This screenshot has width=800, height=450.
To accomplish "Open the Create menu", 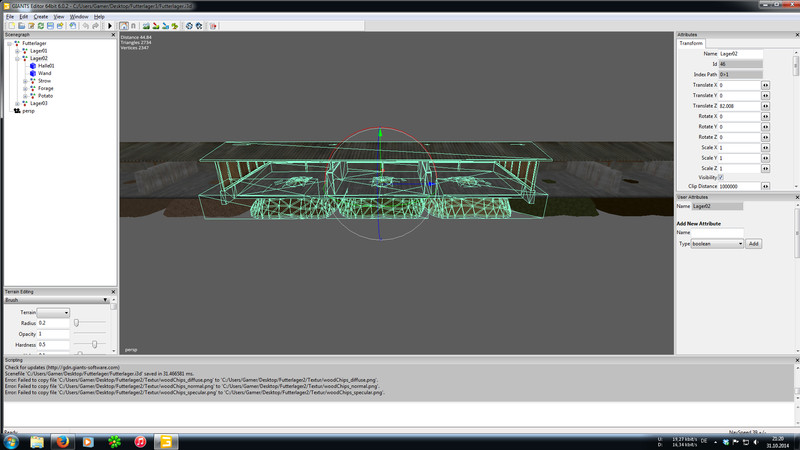I will 41,17.
